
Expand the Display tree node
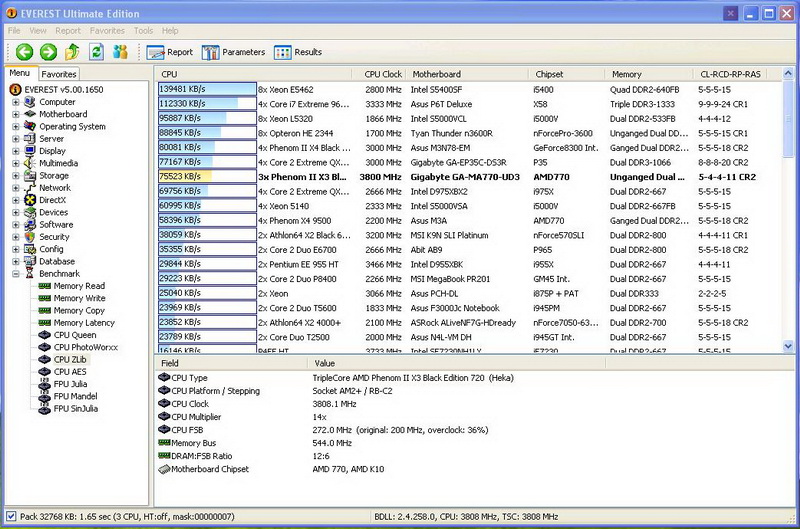15,151
